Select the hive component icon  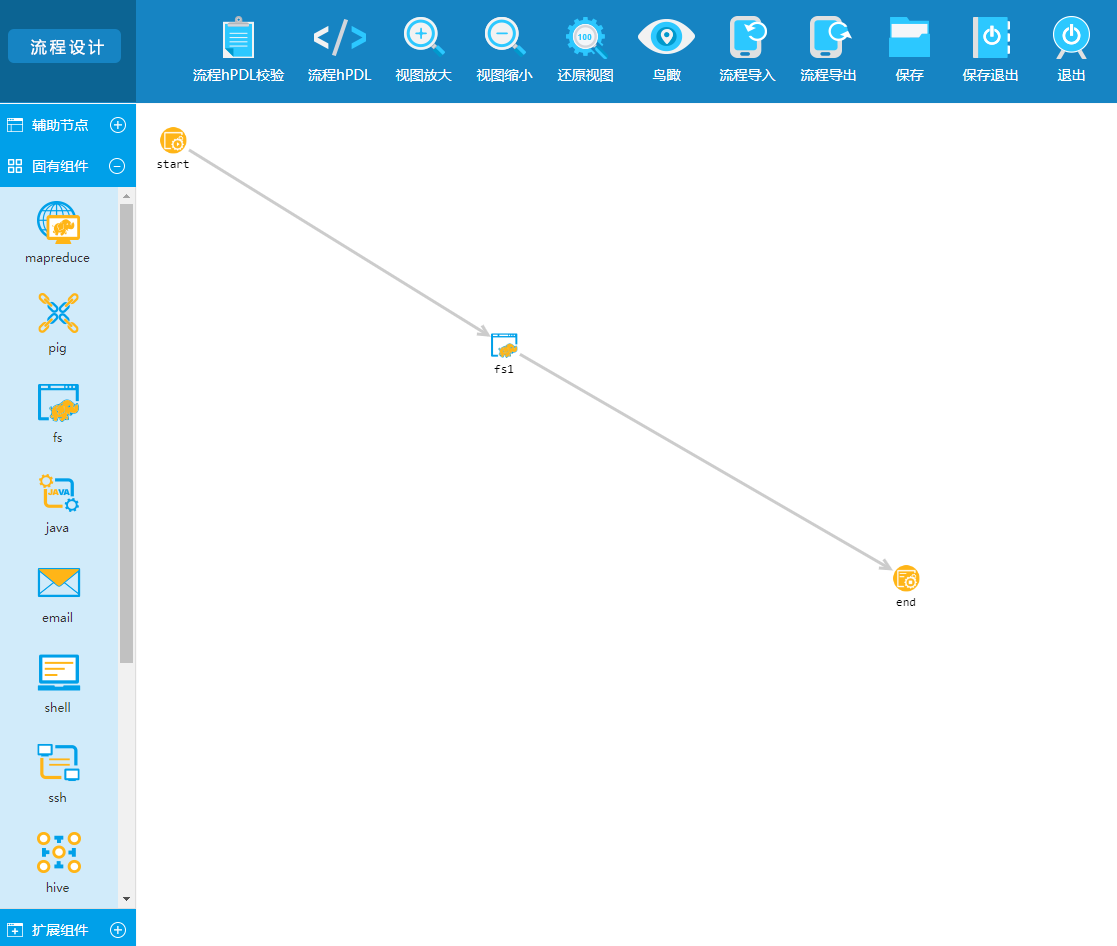coord(58,852)
